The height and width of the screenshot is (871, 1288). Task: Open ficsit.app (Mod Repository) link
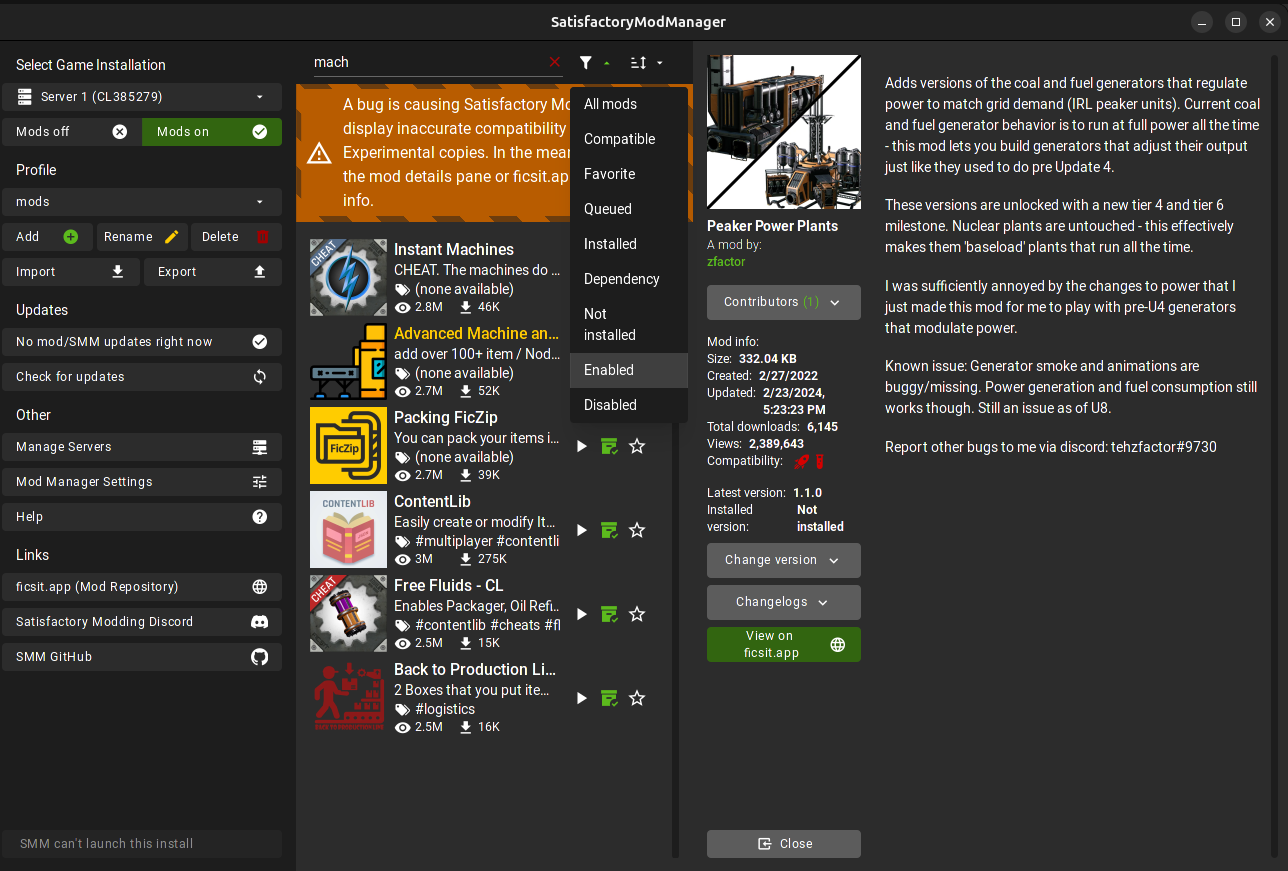tap(142, 587)
